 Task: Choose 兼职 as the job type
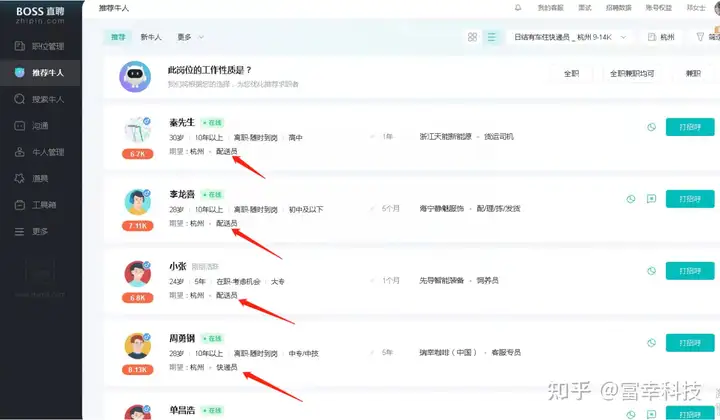[693, 73]
